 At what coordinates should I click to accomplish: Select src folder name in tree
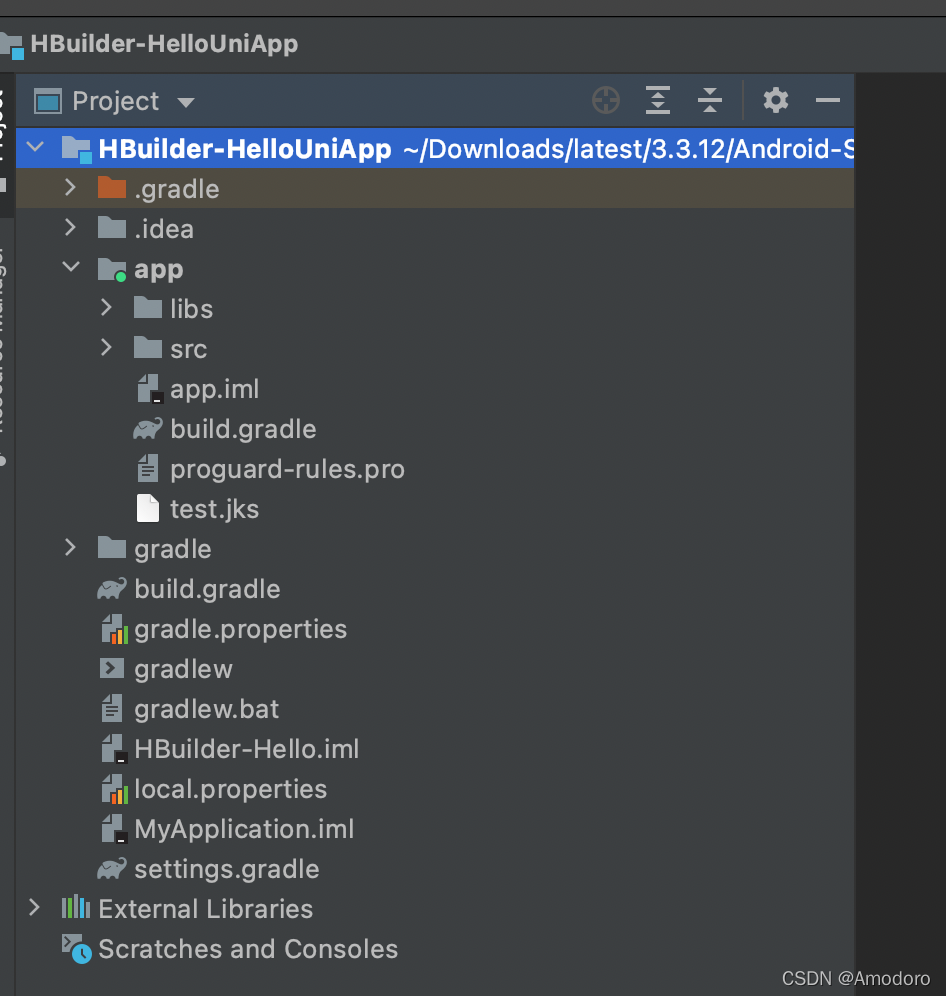189,349
